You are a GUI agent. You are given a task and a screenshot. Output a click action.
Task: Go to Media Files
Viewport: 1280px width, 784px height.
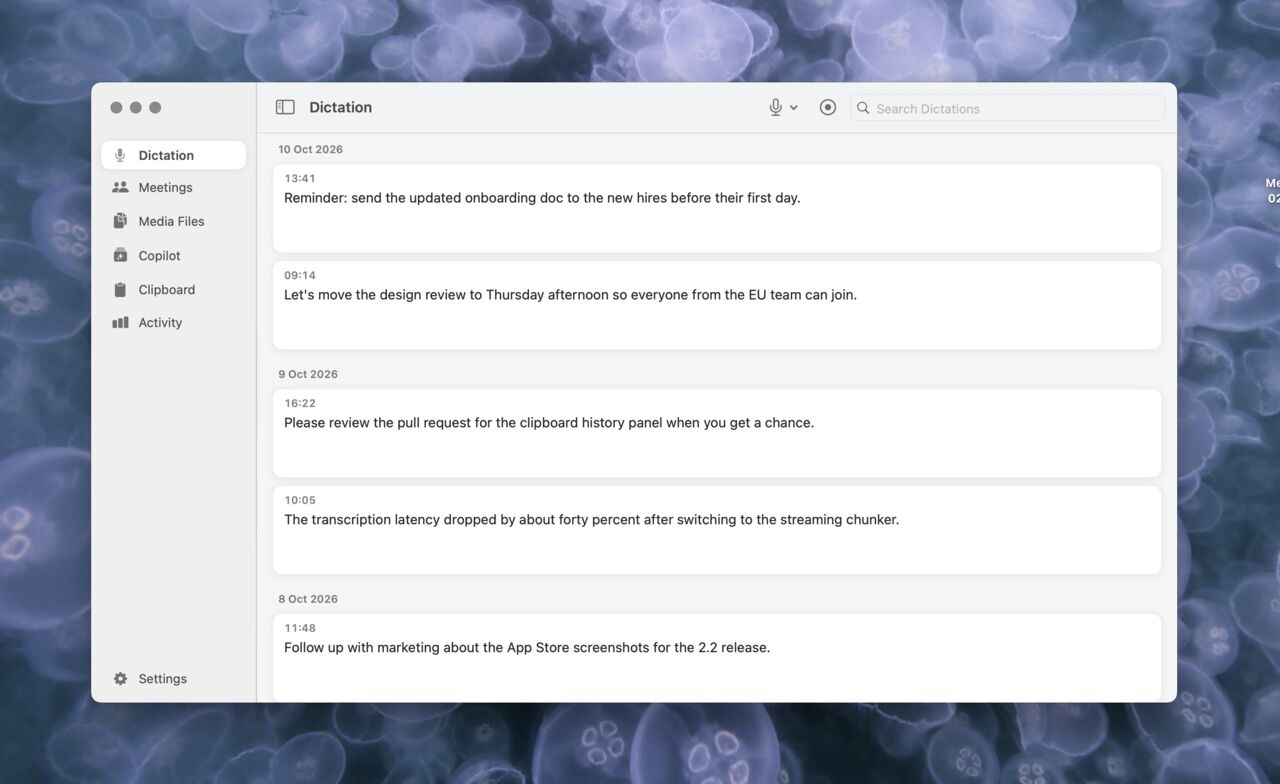pos(173,221)
